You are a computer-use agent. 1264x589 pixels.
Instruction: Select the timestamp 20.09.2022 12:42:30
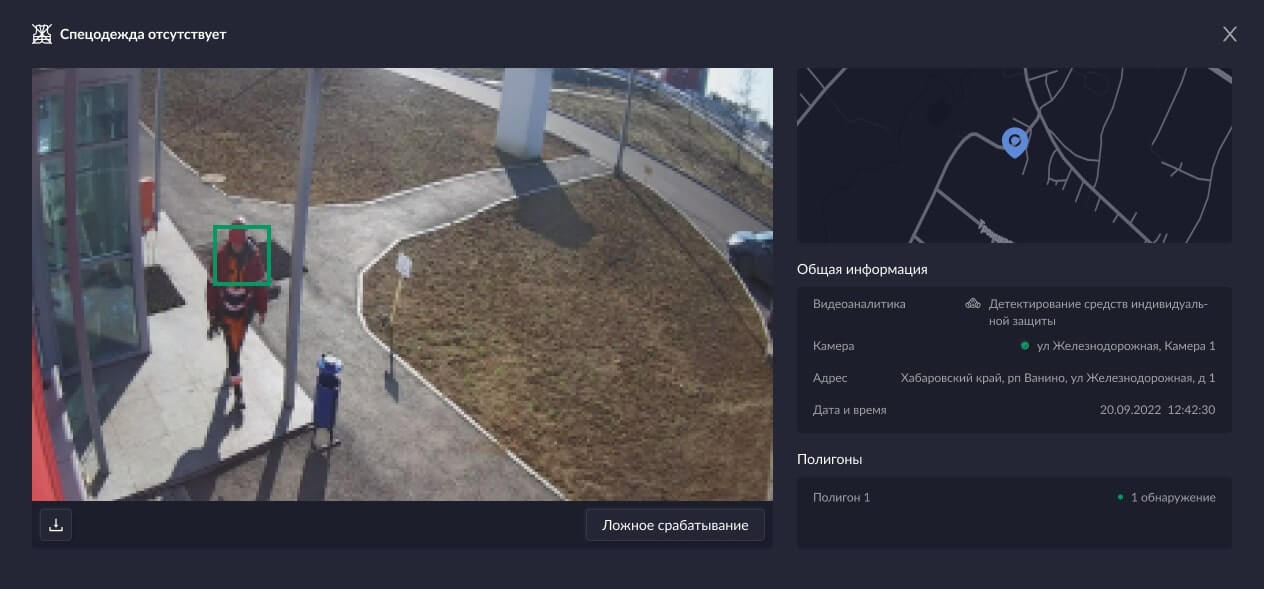tap(1158, 410)
